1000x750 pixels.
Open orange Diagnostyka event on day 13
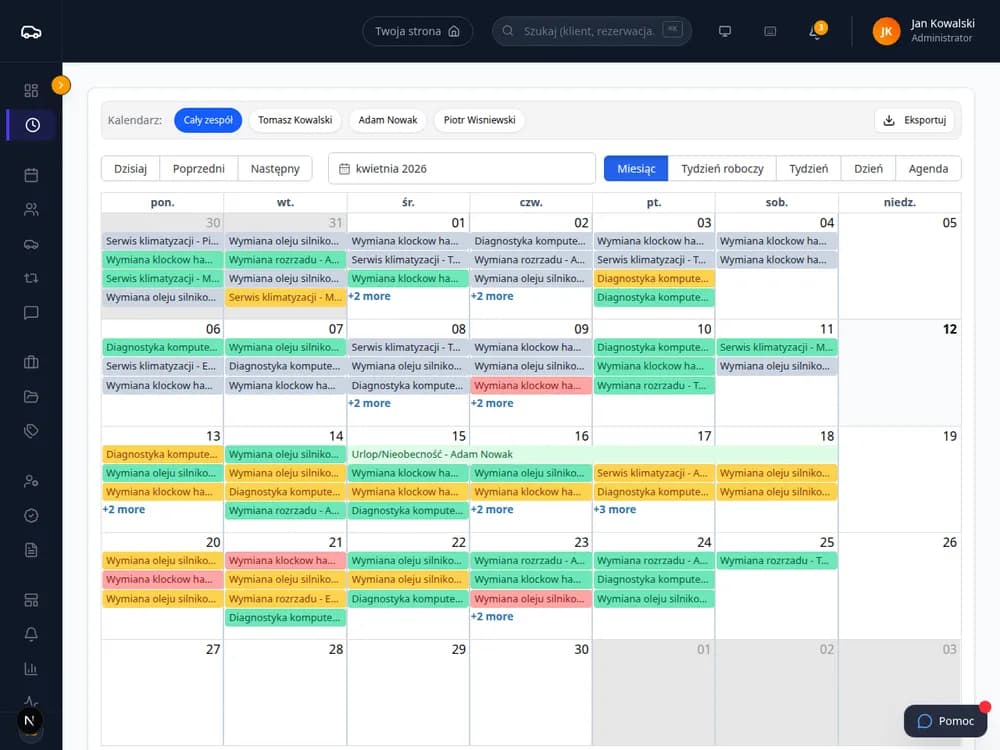[x=162, y=454]
